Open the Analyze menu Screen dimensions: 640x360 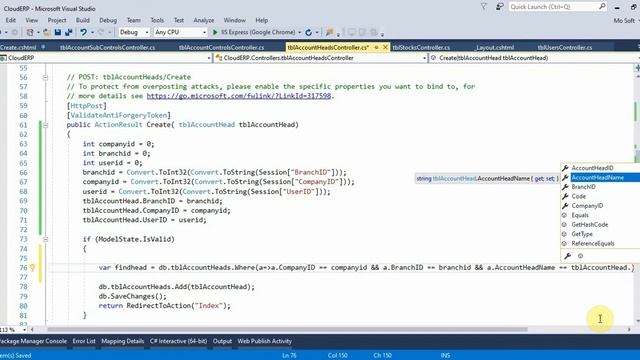click(204, 20)
